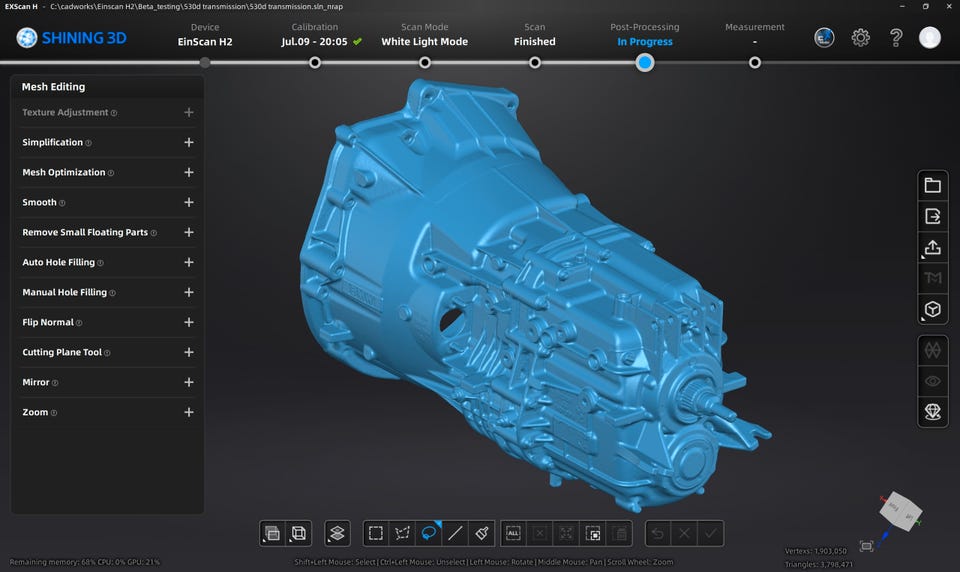The height and width of the screenshot is (572, 960).
Task: Click the upload share icon
Action: click(933, 247)
